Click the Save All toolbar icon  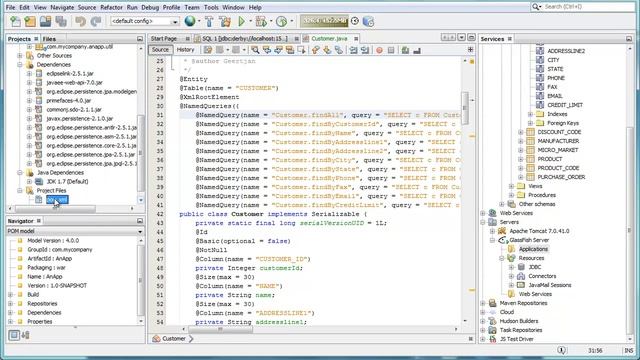61,21
